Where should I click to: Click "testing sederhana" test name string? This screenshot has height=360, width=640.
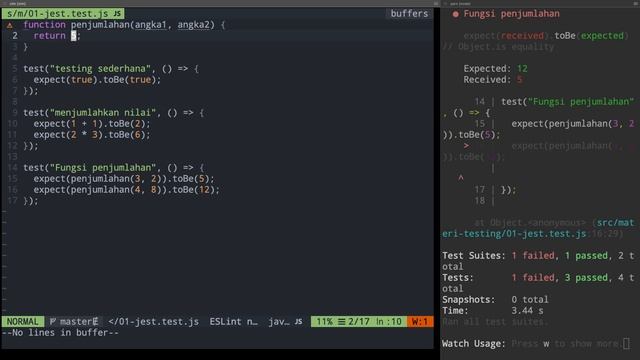coord(100,69)
